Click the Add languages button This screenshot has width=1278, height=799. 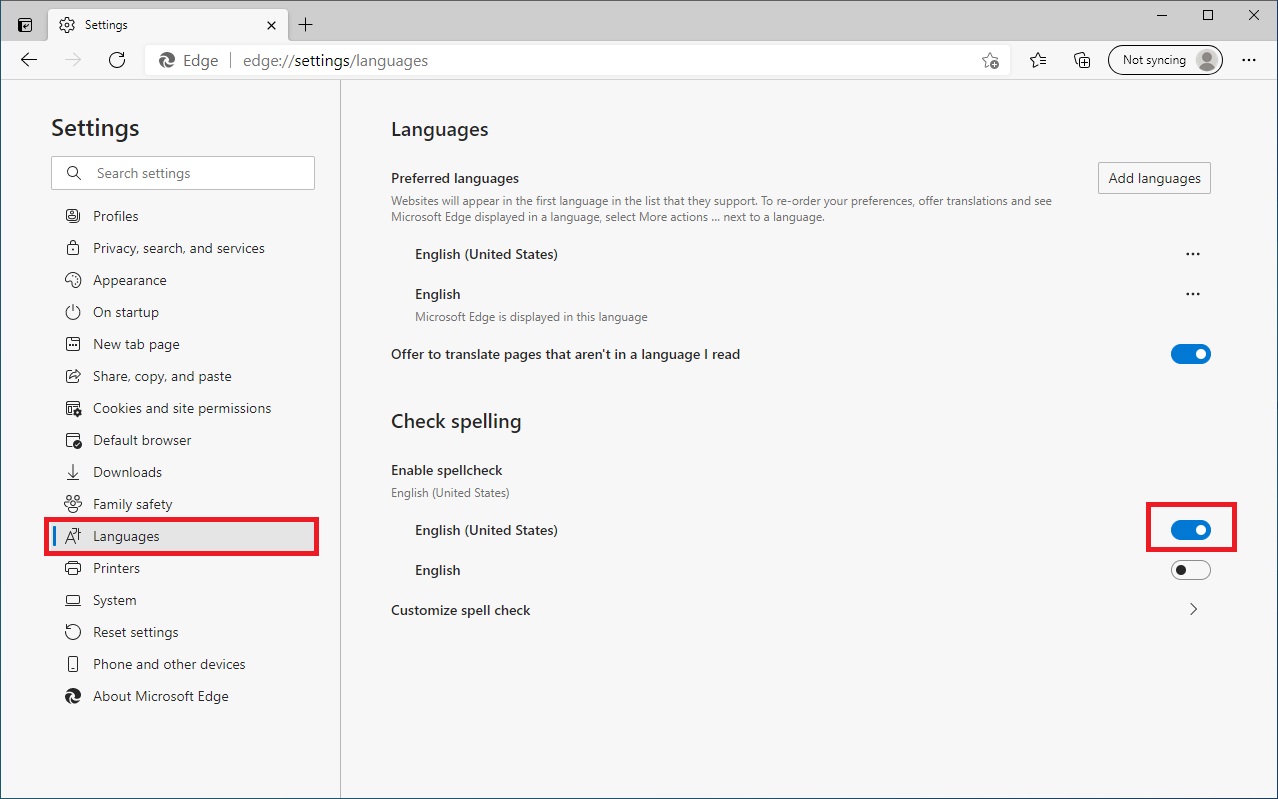pyautogui.click(x=1153, y=177)
